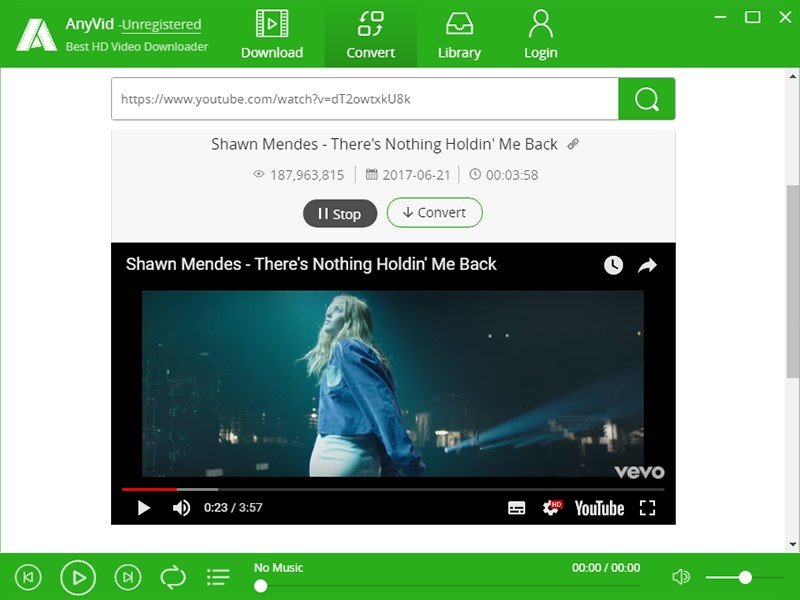
Task: Click the scrollbar down arrow
Action: (x=793, y=544)
